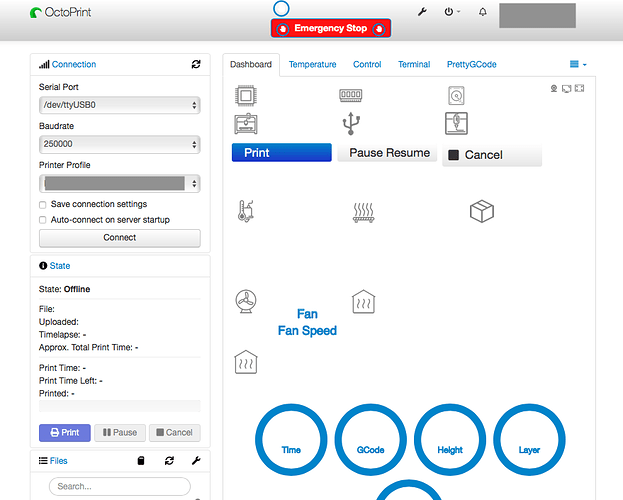Screen dimensions: 623x500
Task: Click the Connect button
Action: click(120, 238)
